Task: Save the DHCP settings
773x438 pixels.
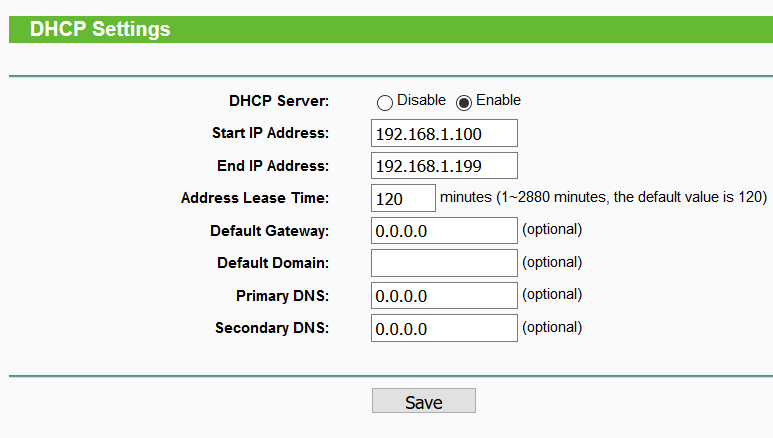Action: click(424, 401)
